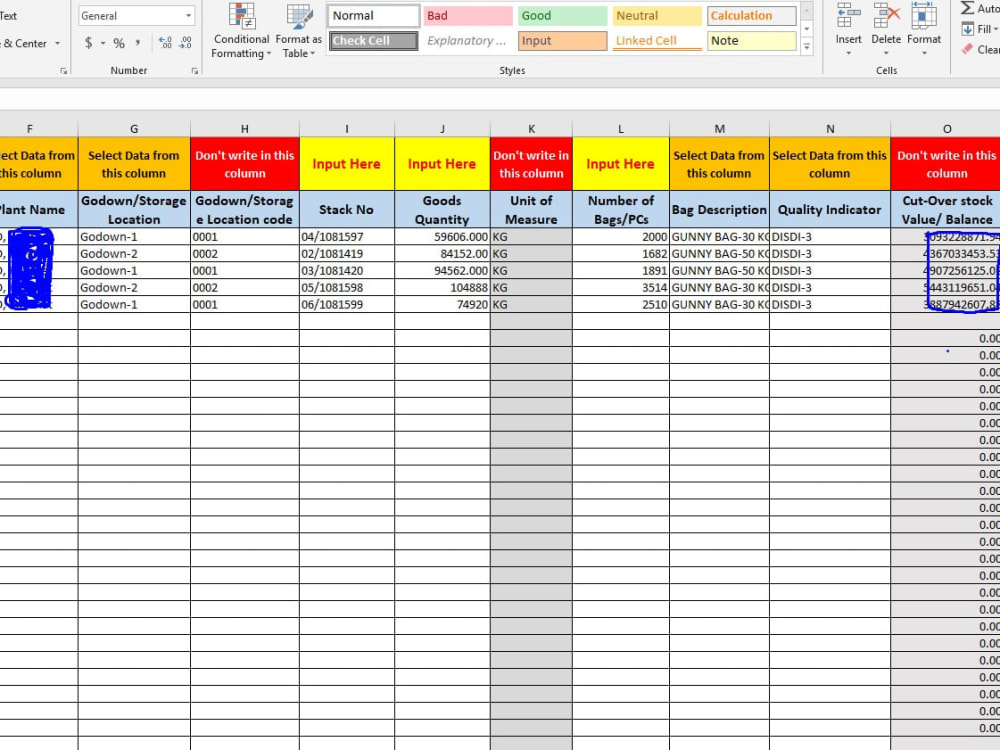Apply the Input cell style
The width and height of the screenshot is (1000, 750).
pos(562,40)
